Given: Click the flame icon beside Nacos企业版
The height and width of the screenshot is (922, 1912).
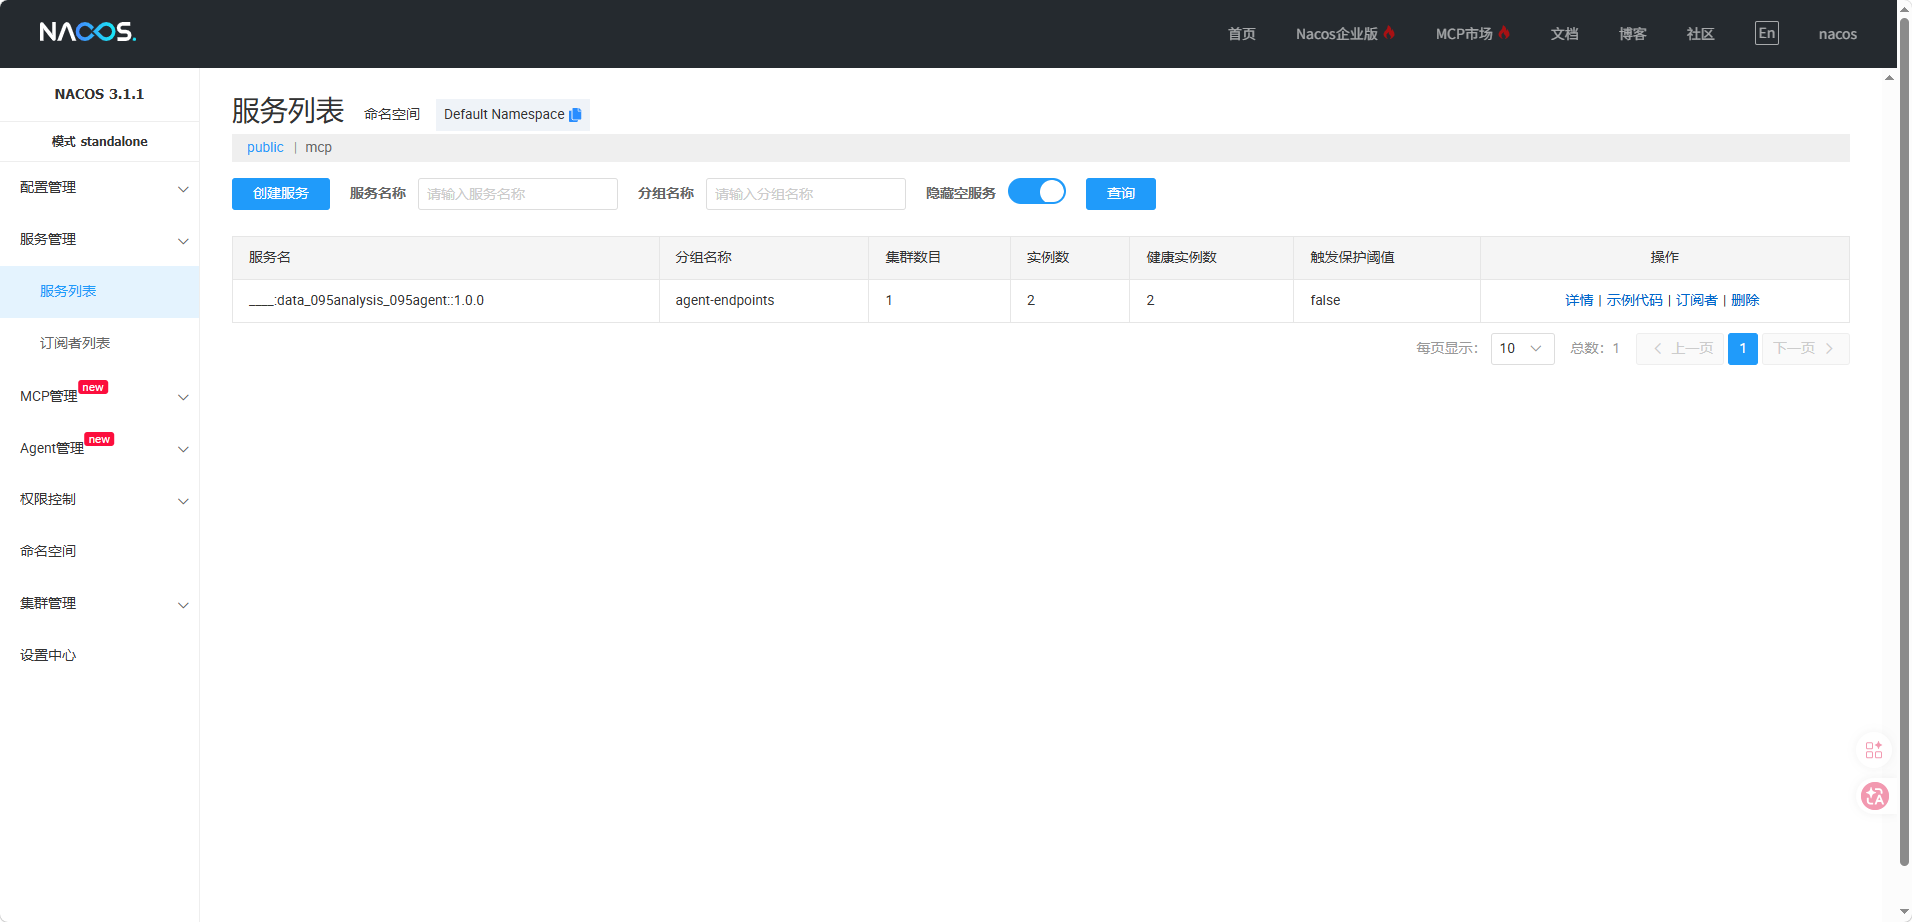Looking at the screenshot, I should pos(1389,33).
